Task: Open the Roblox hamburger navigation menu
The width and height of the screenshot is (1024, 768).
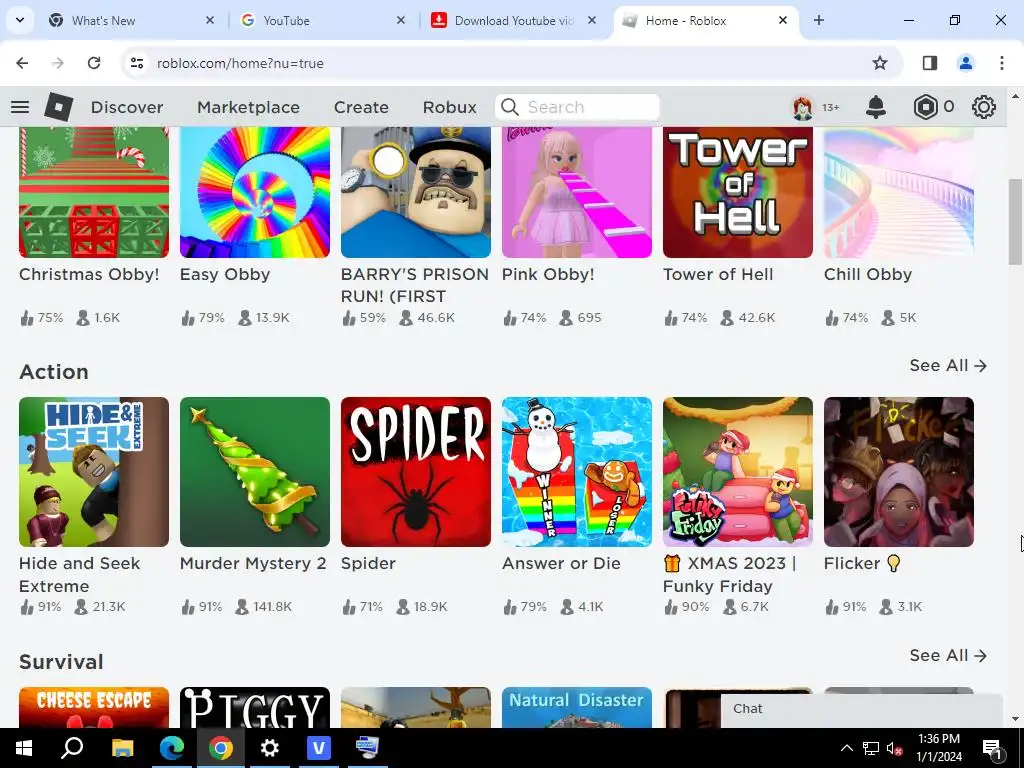Action: (x=20, y=107)
